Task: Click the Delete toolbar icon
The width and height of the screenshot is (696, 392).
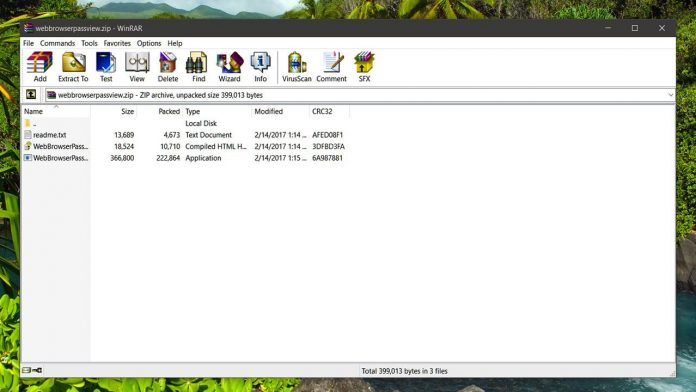Action: [168, 67]
